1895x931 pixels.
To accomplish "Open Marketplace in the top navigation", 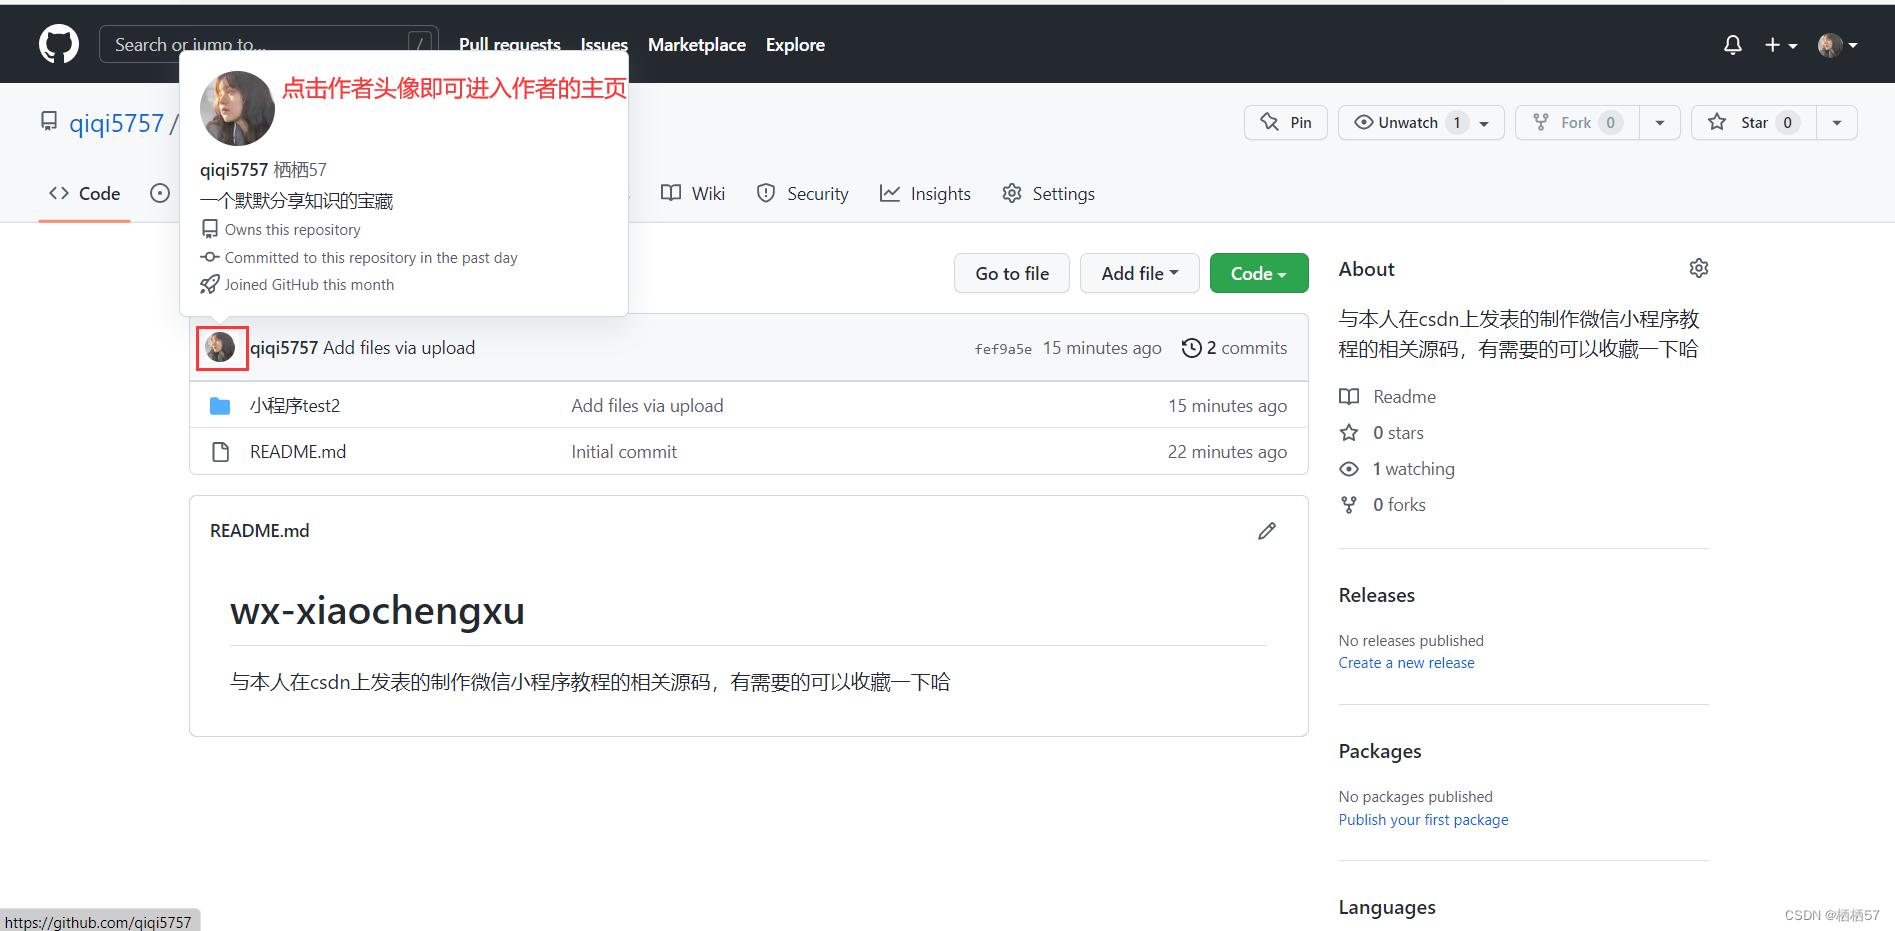I will 697,45.
